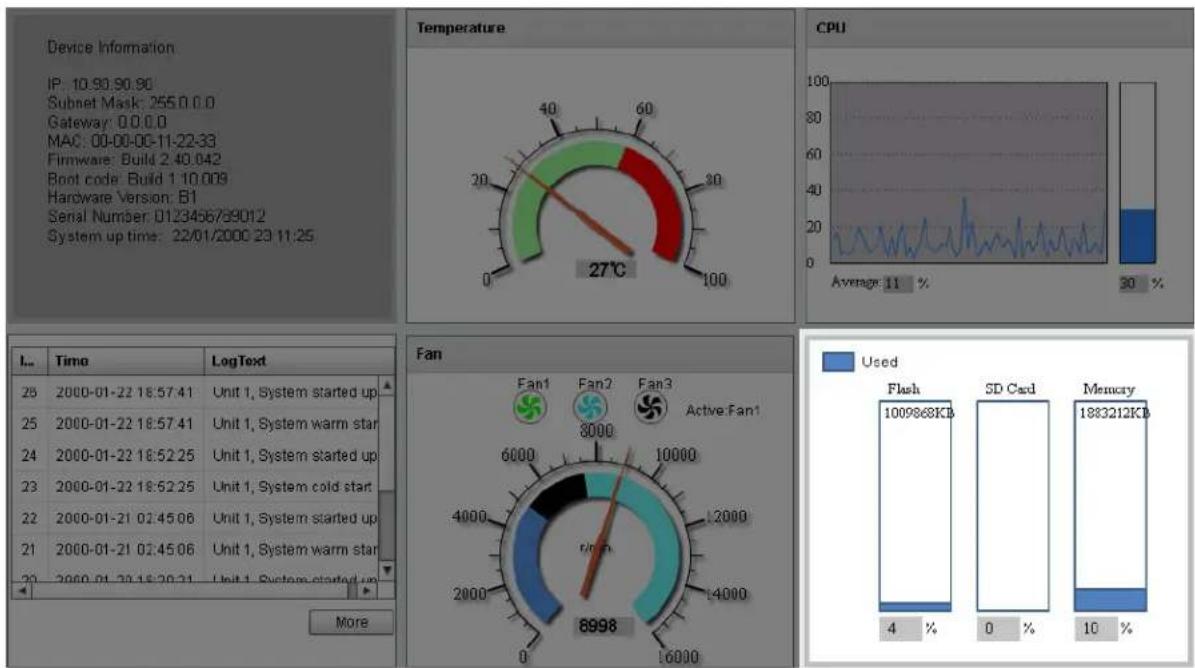
Task: Click the Flash usage bar
Action: pos(915,506)
